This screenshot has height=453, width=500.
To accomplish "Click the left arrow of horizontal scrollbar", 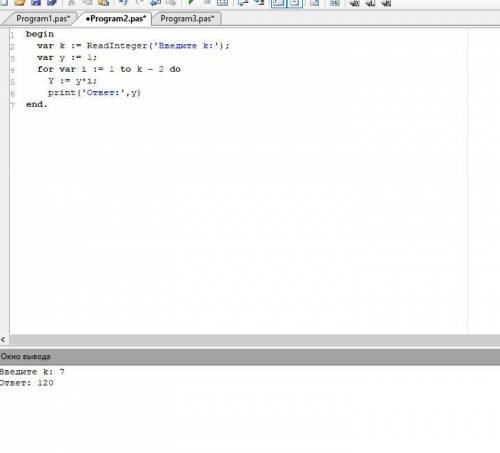I will (x=3, y=339).
